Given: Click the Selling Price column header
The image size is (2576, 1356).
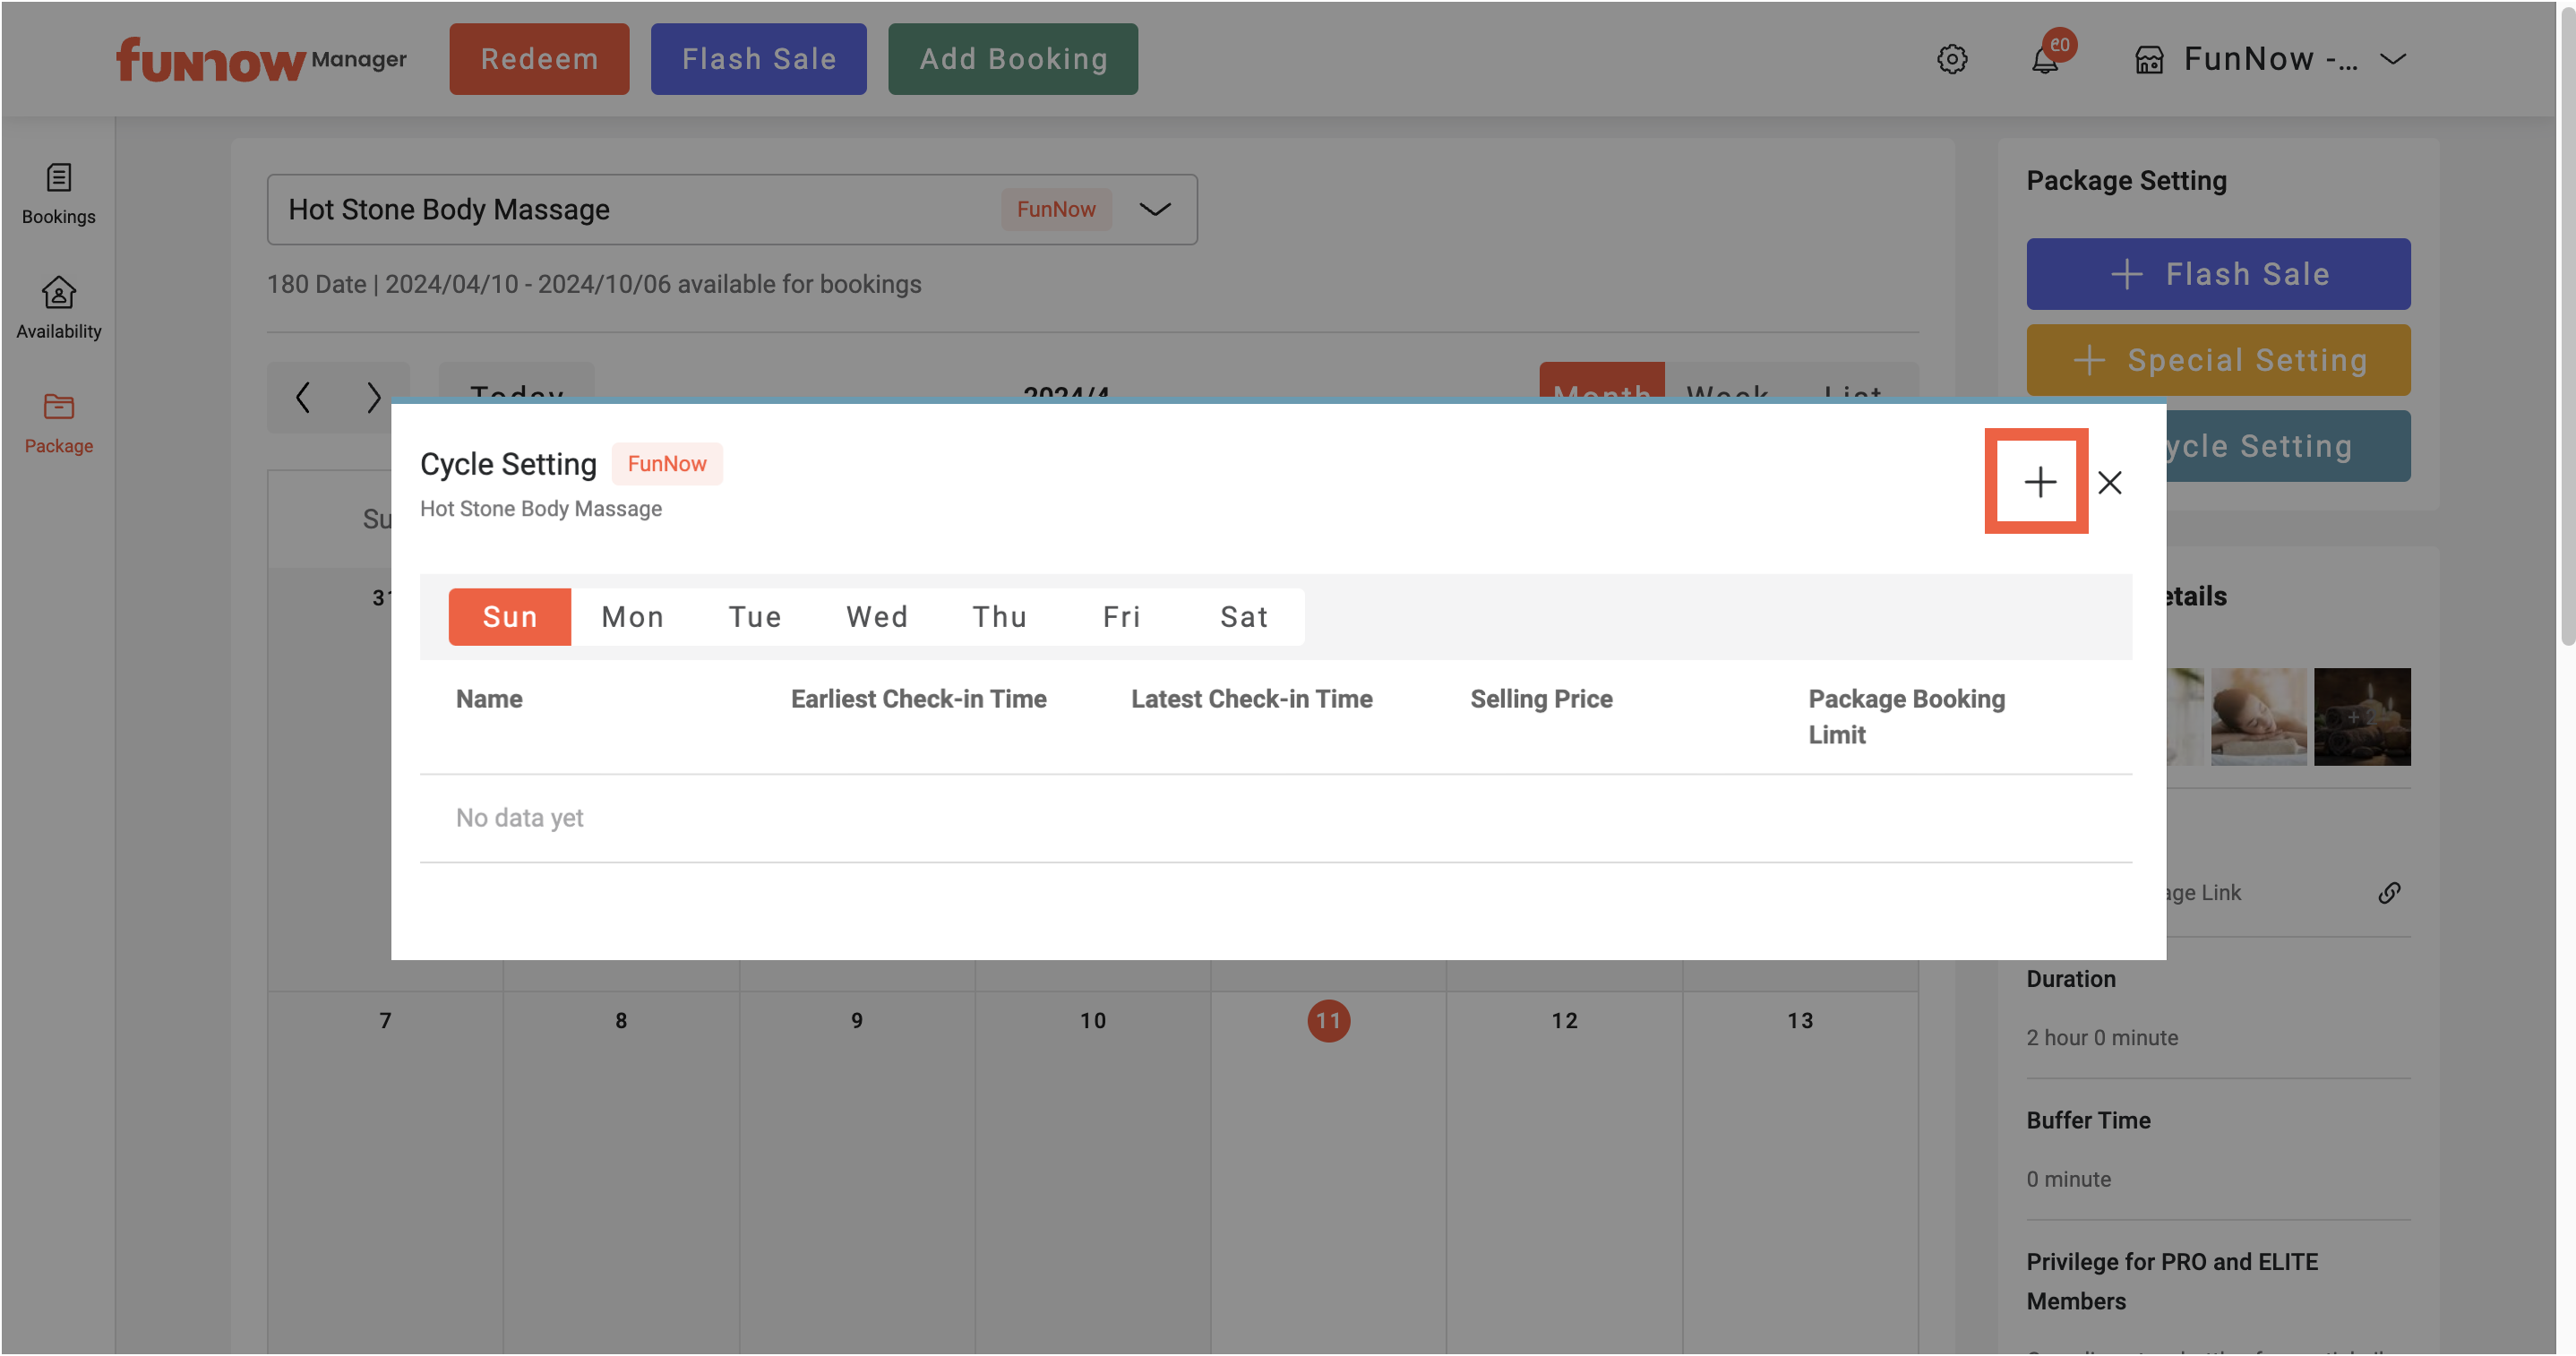Looking at the screenshot, I should pyautogui.click(x=1541, y=699).
